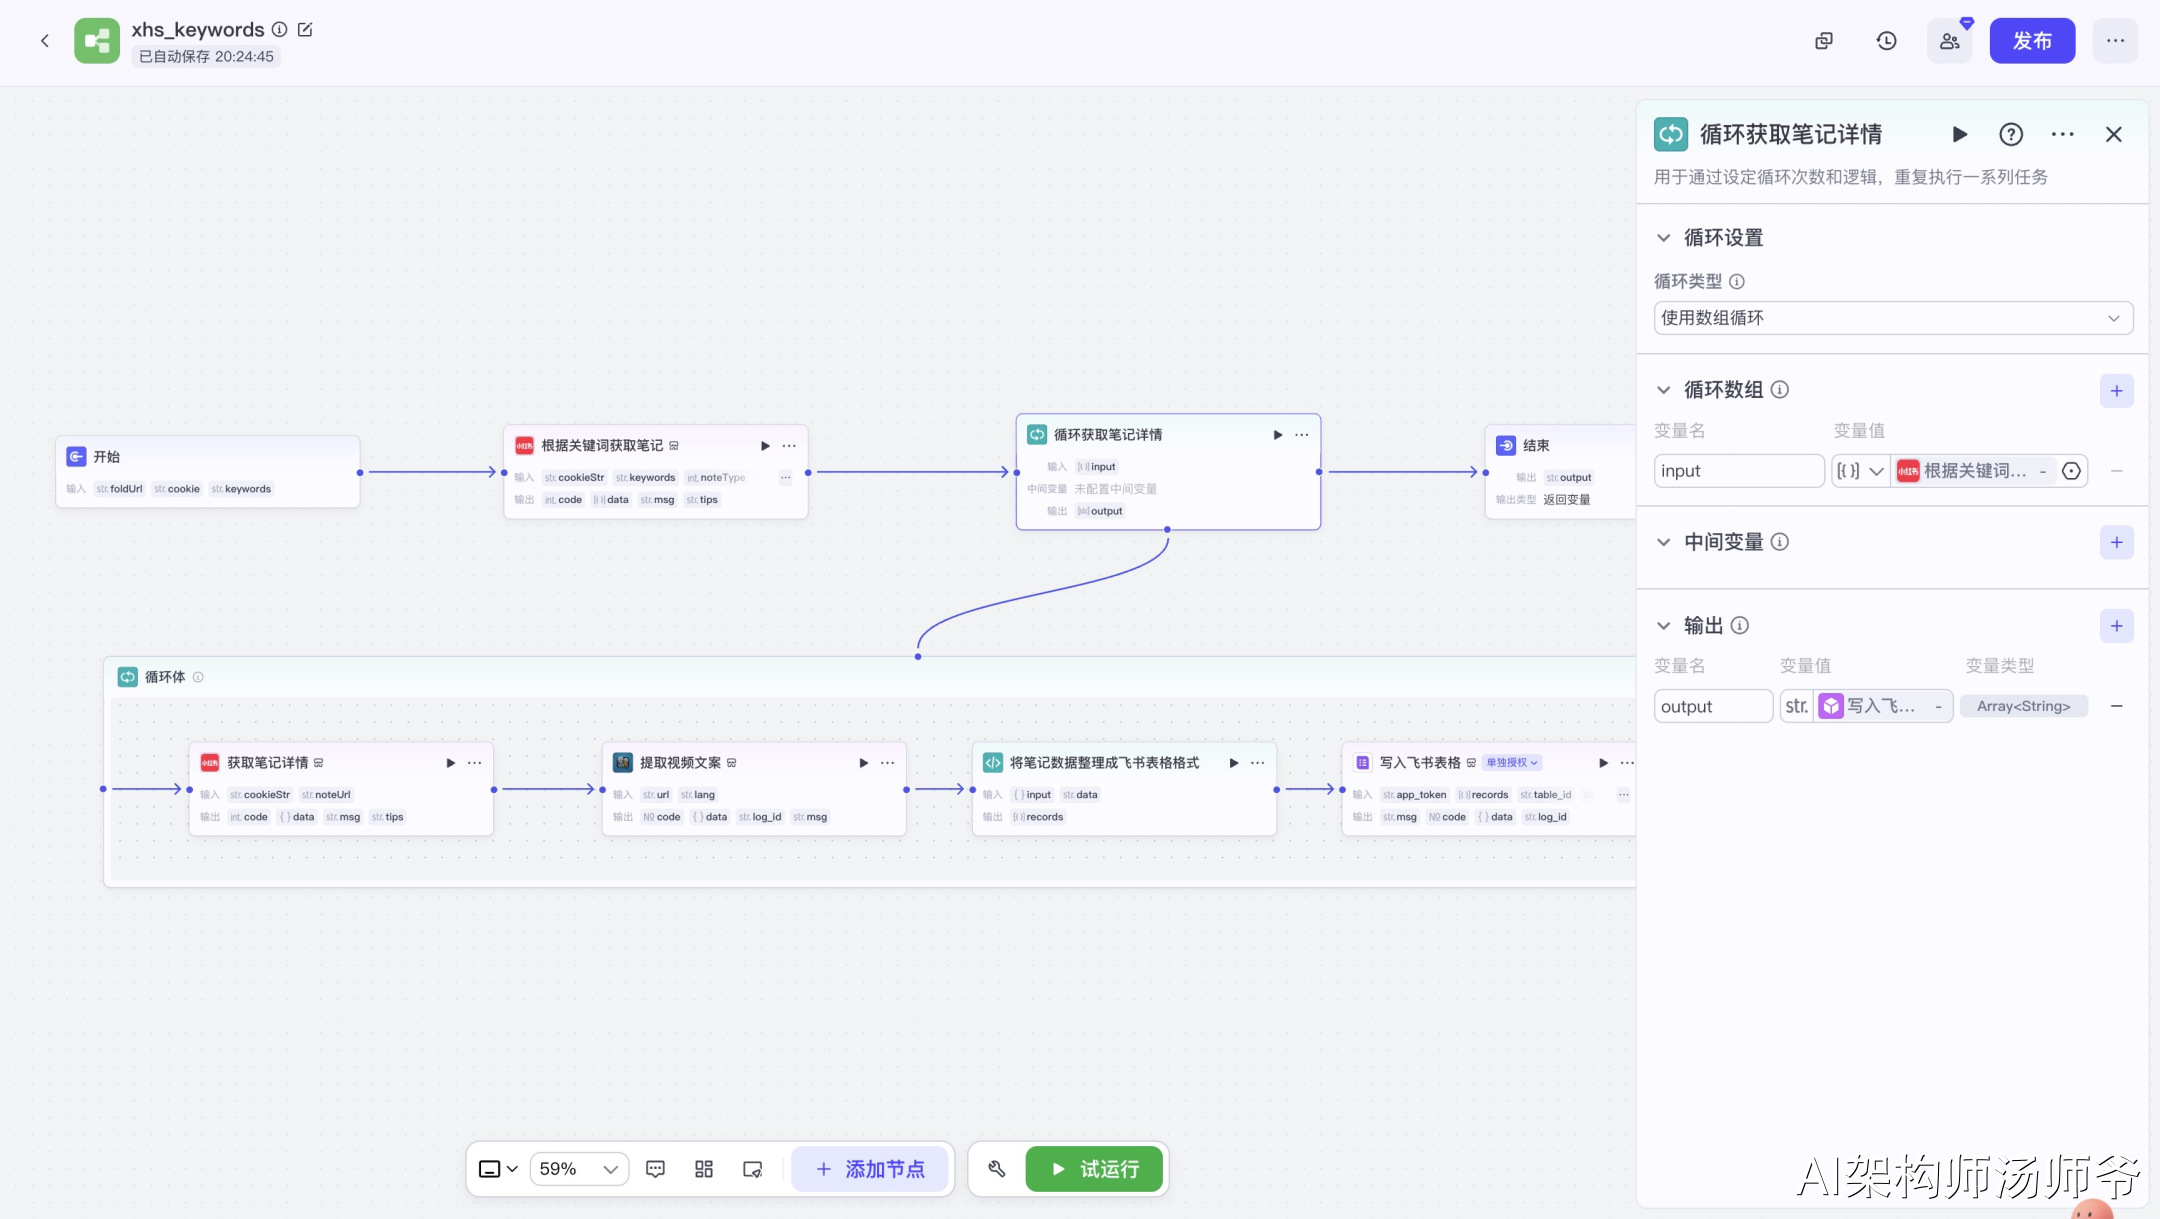Image resolution: width=2160 pixels, height=1219 pixels.
Task: Click the debug wrench icon
Action: 997,1169
